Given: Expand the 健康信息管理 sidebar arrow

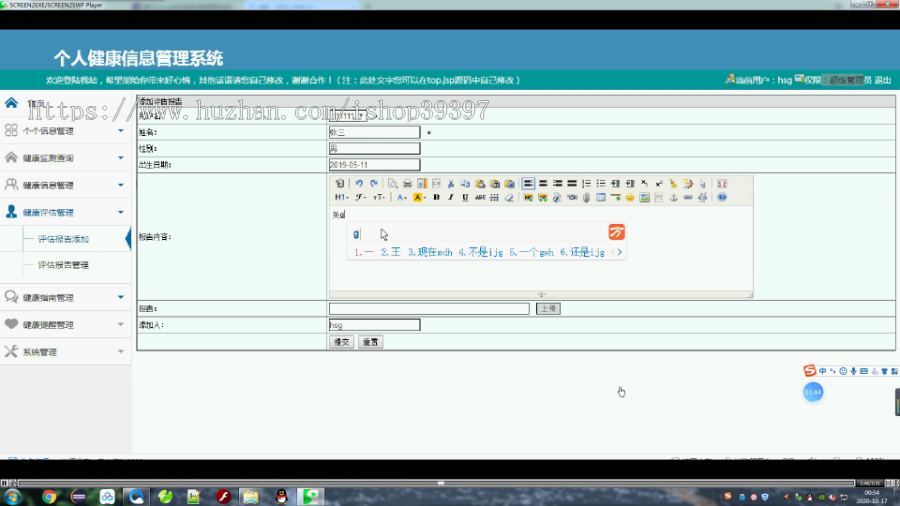Looking at the screenshot, I should click(x=121, y=185).
